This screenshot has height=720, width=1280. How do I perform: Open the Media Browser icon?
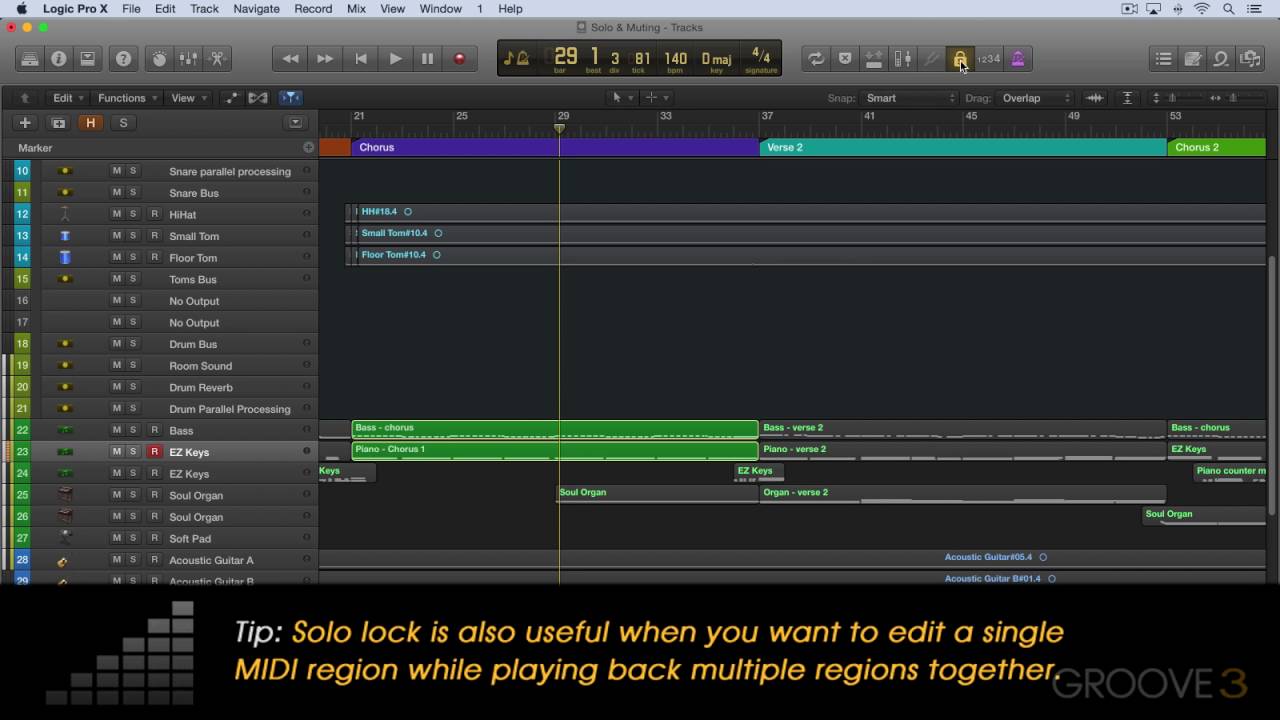1250,59
